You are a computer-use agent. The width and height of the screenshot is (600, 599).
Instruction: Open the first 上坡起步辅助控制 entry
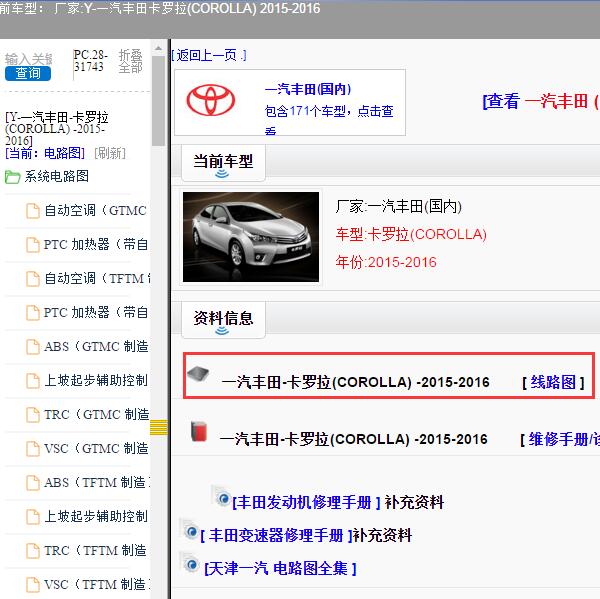pyautogui.click(x=96, y=380)
